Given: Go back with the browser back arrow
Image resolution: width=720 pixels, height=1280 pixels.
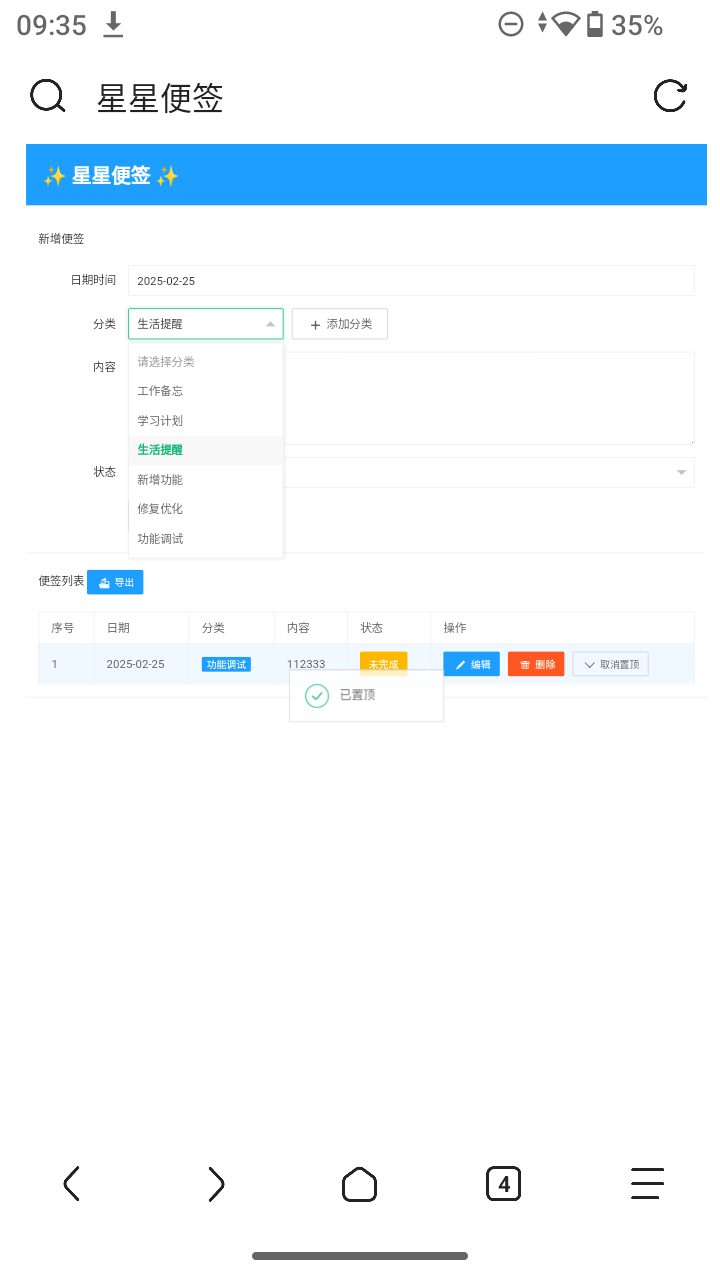Looking at the screenshot, I should coord(71,1184).
